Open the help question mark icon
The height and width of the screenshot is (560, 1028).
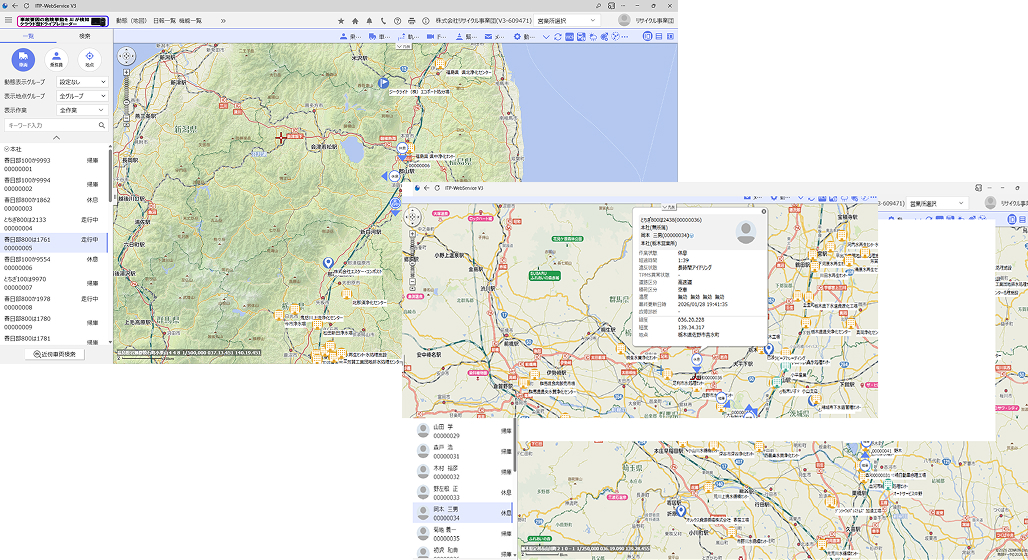pyautogui.click(x=397, y=21)
